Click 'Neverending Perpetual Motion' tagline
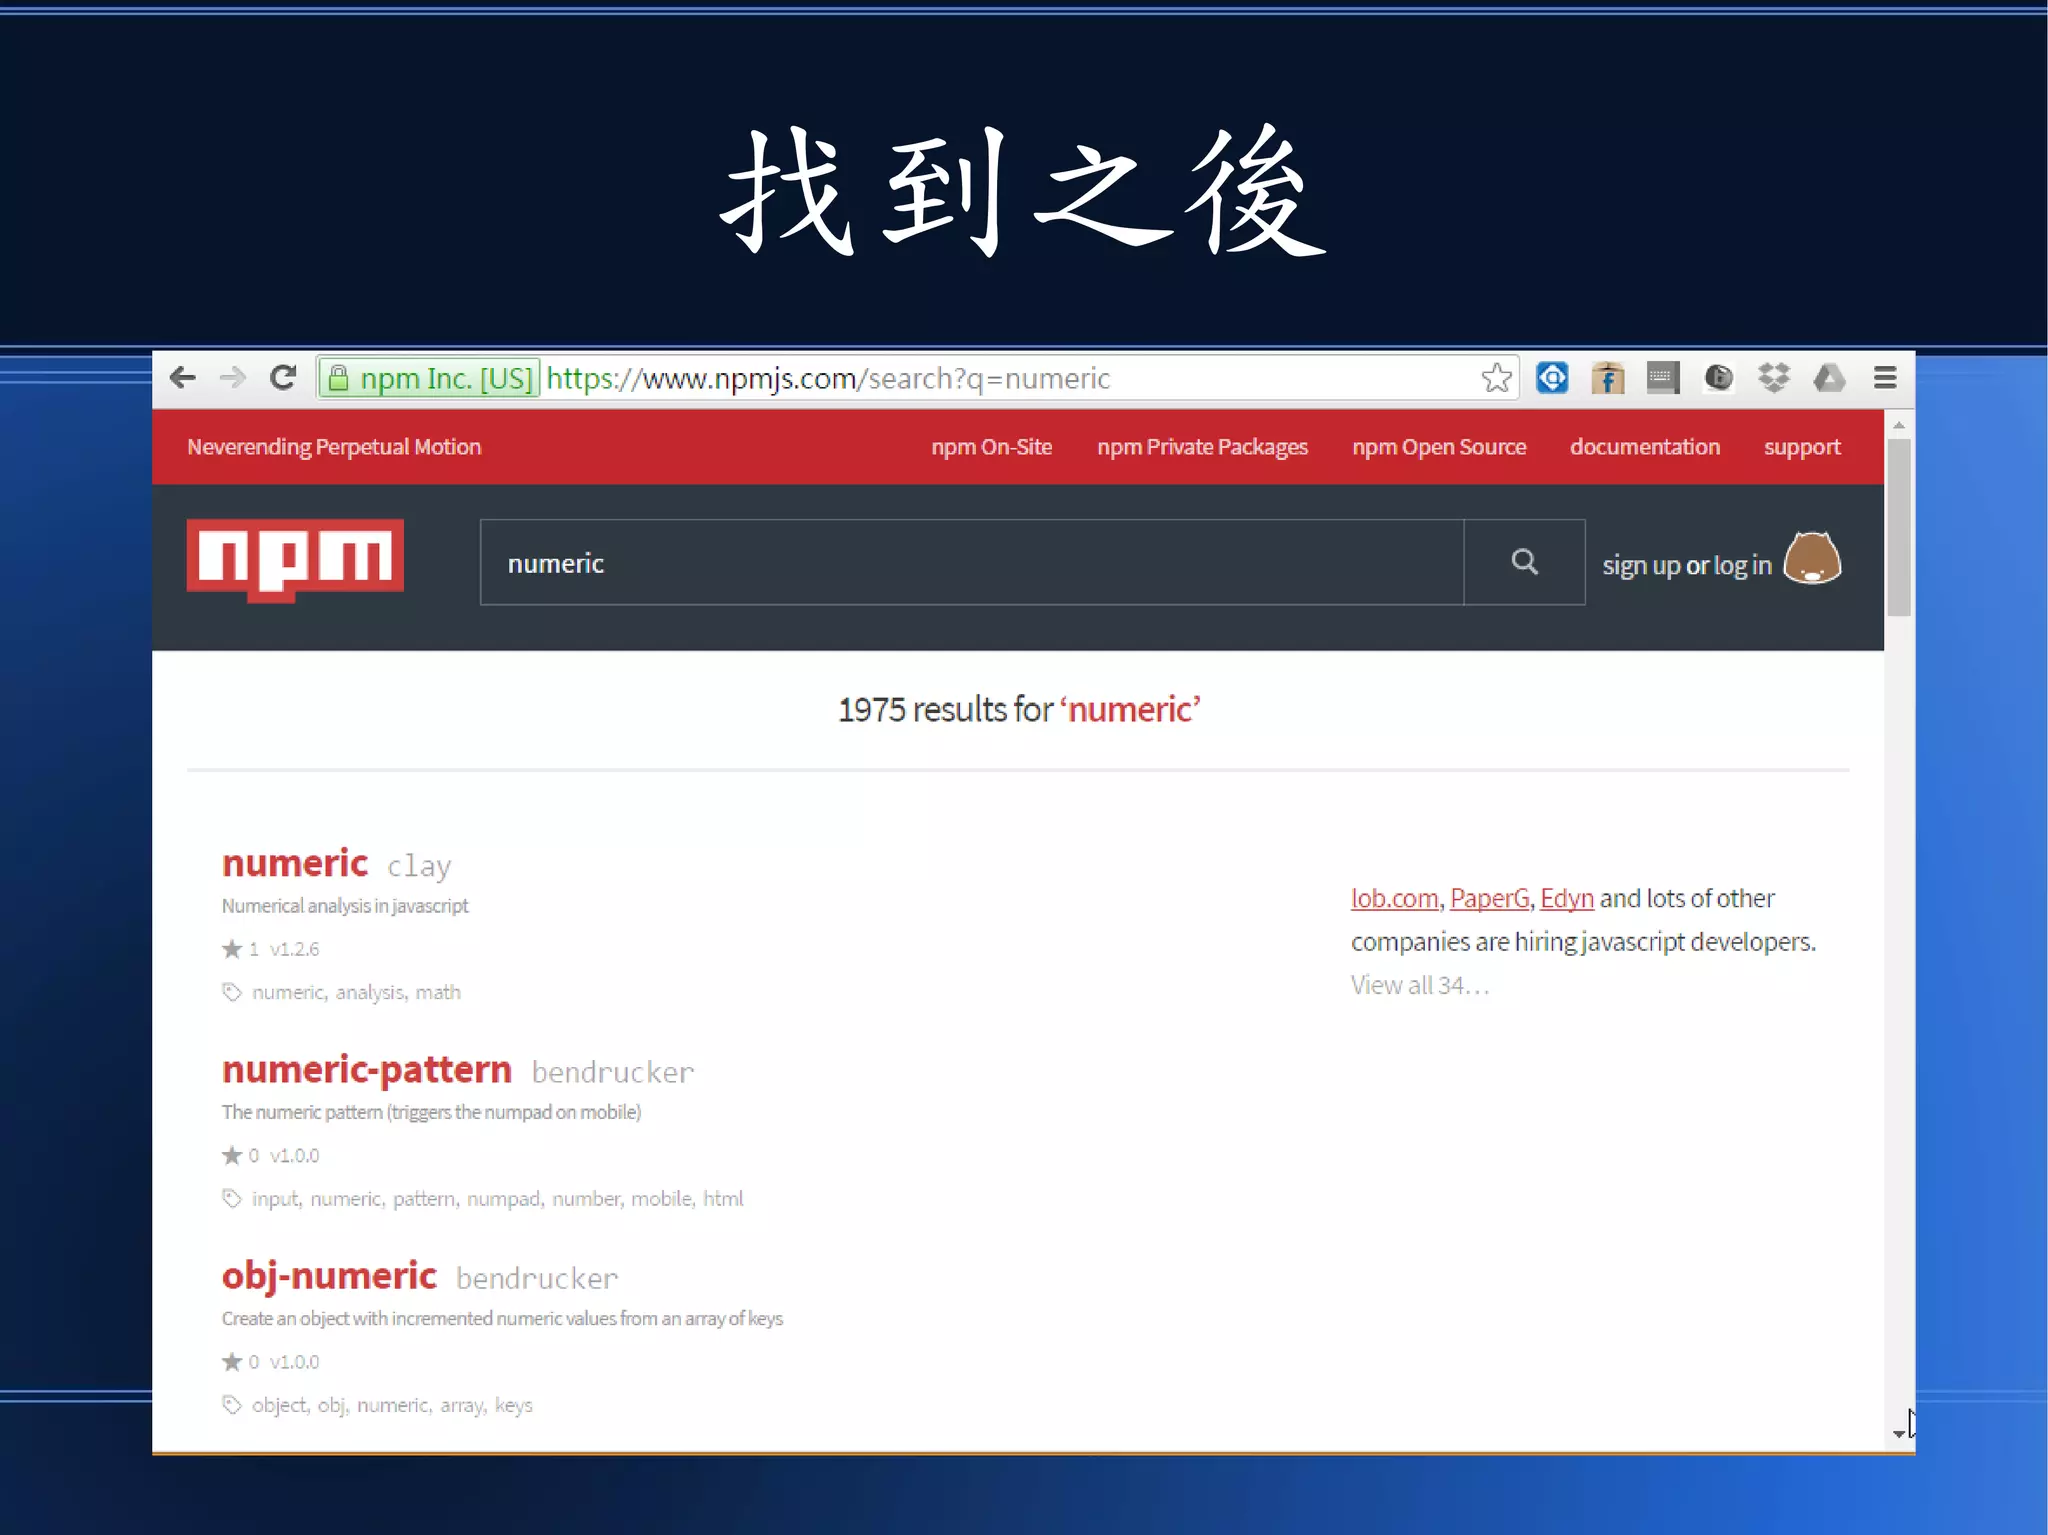2048x1535 pixels. point(334,447)
